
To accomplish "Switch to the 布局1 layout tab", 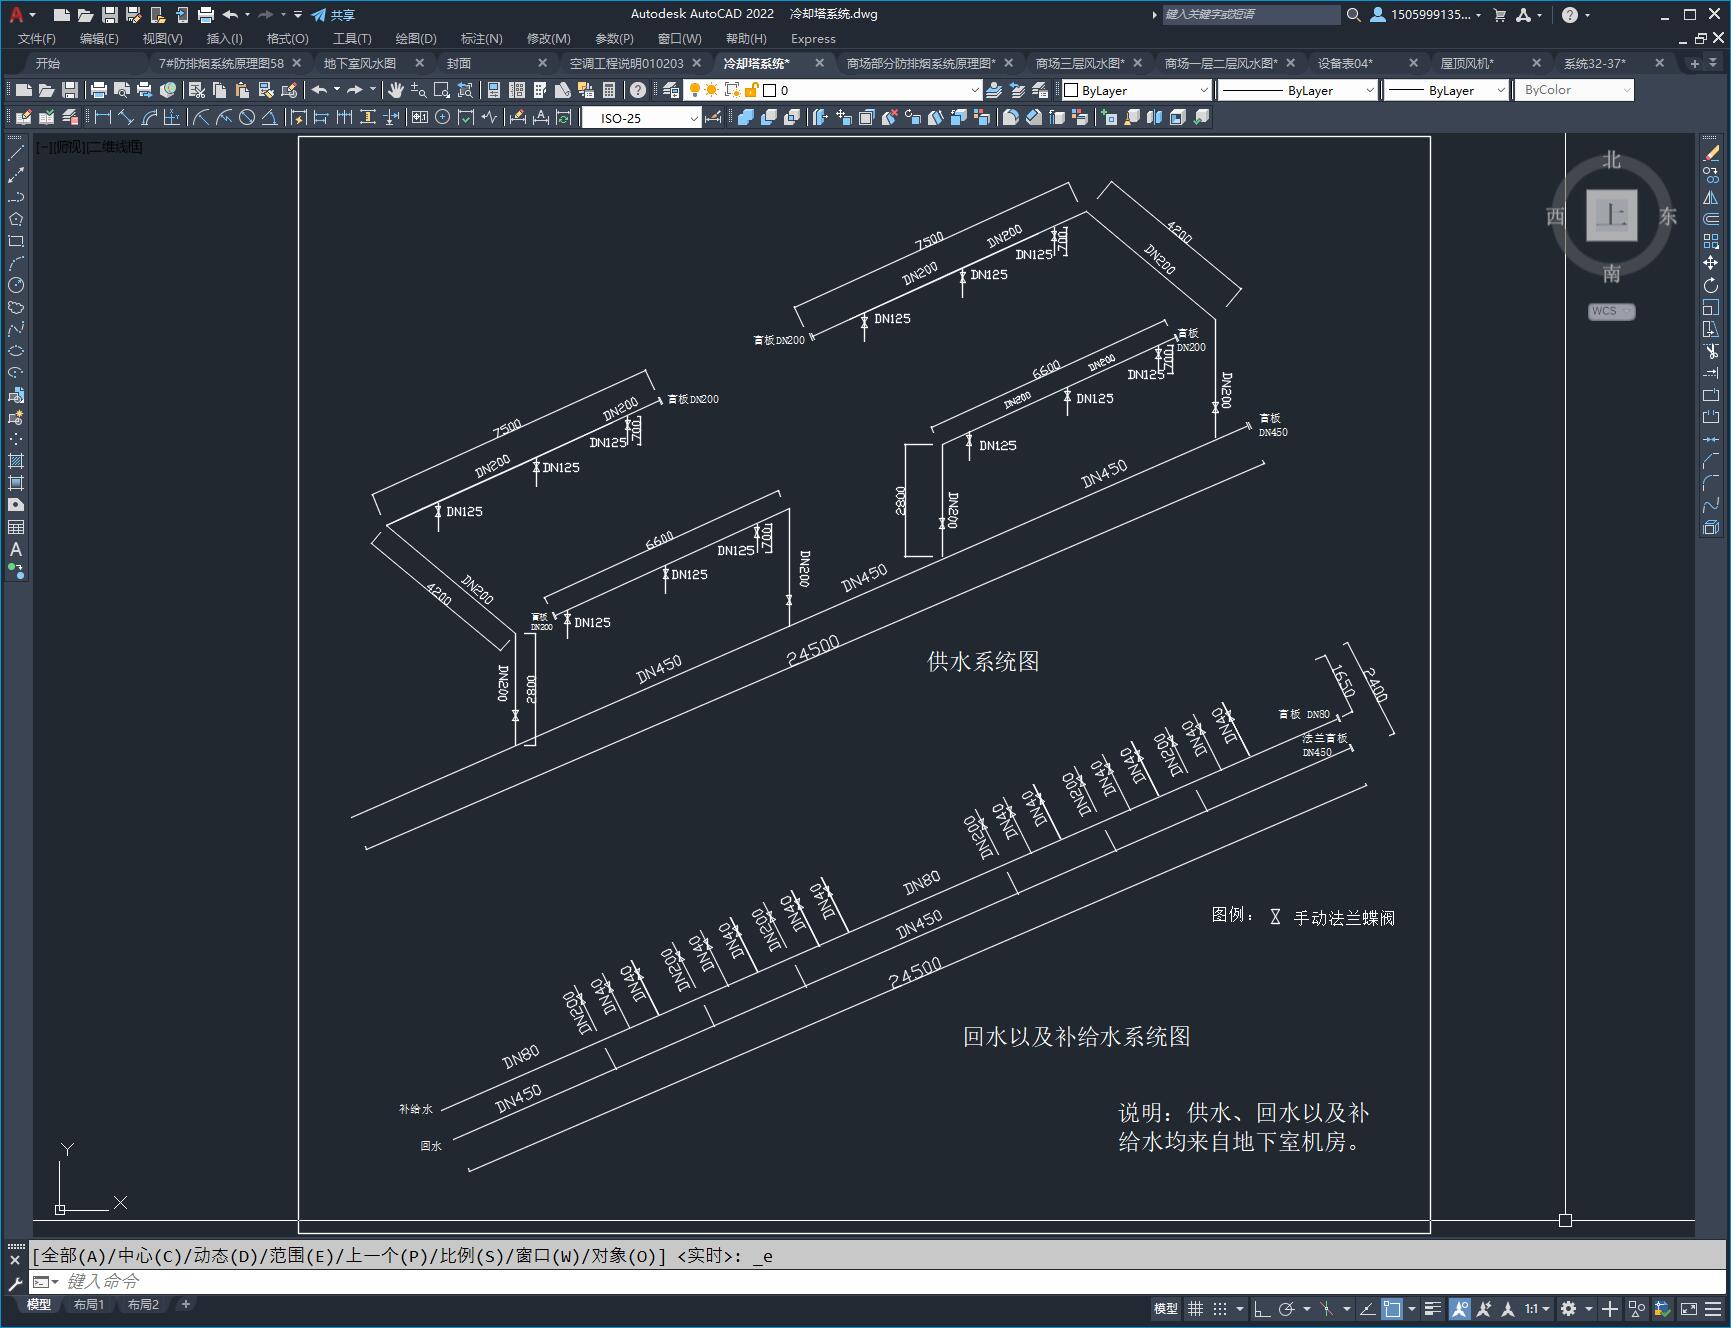I will 89,1304.
